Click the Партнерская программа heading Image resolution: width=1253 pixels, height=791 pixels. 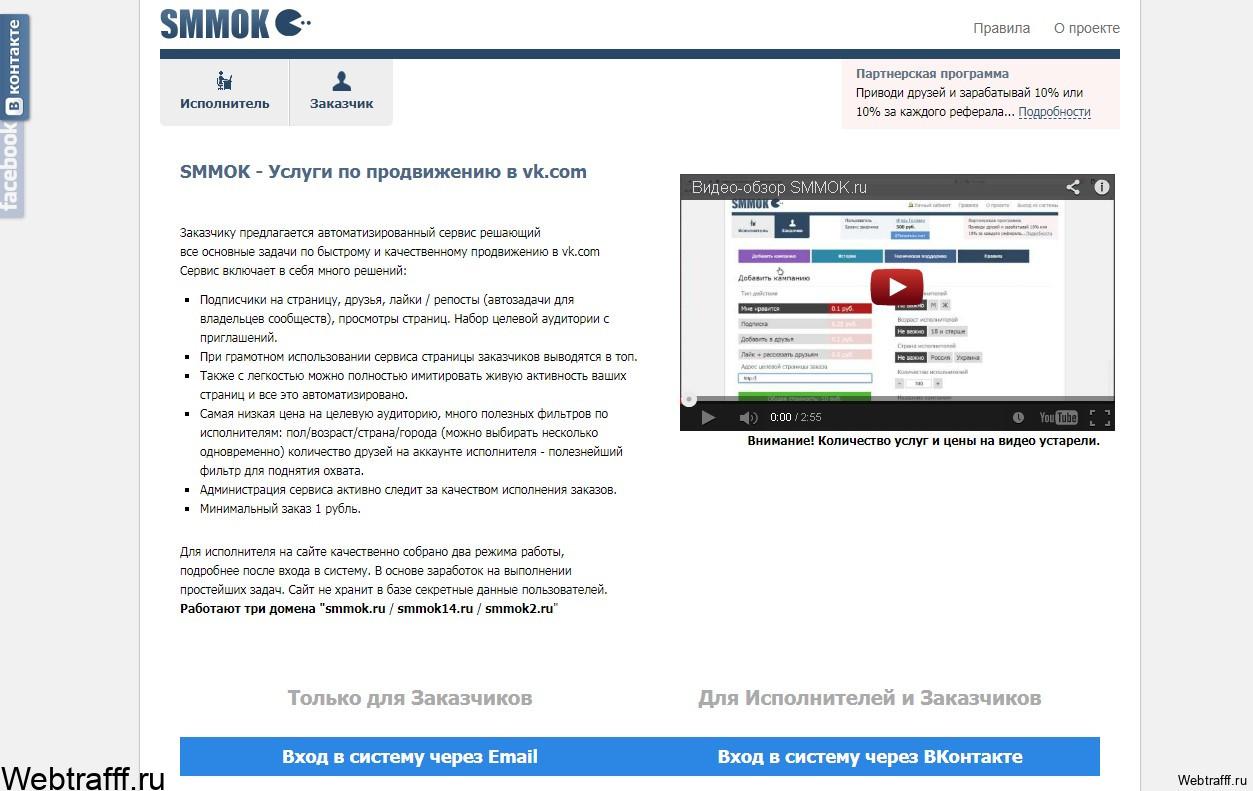[932, 73]
